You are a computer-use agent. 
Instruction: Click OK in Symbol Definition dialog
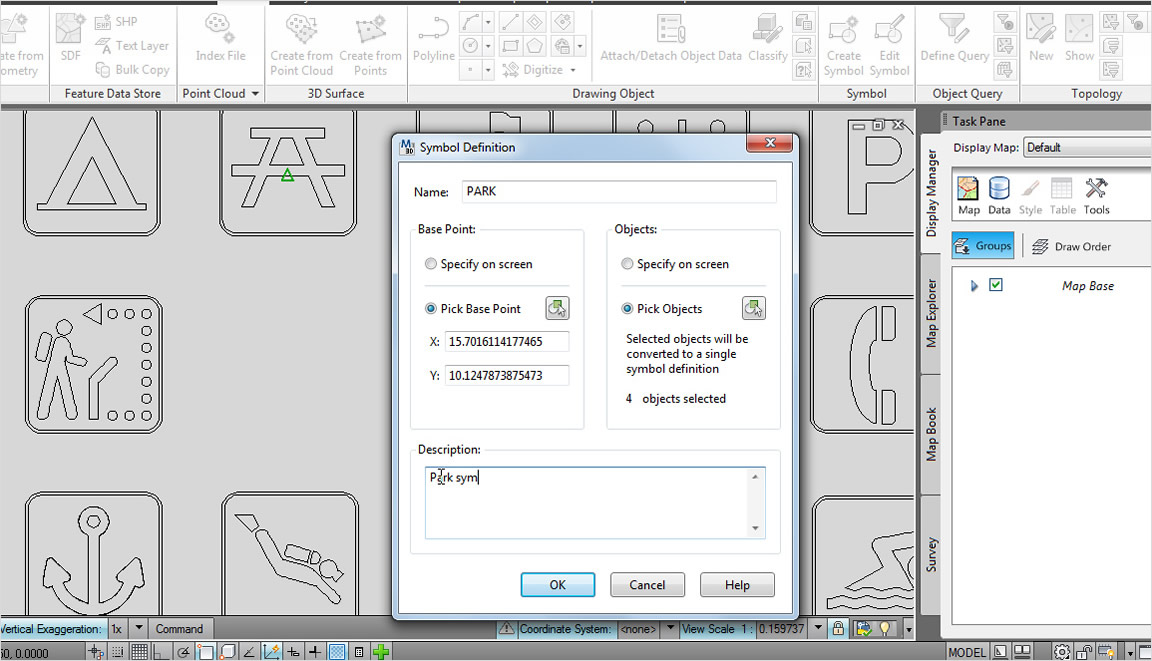558,585
